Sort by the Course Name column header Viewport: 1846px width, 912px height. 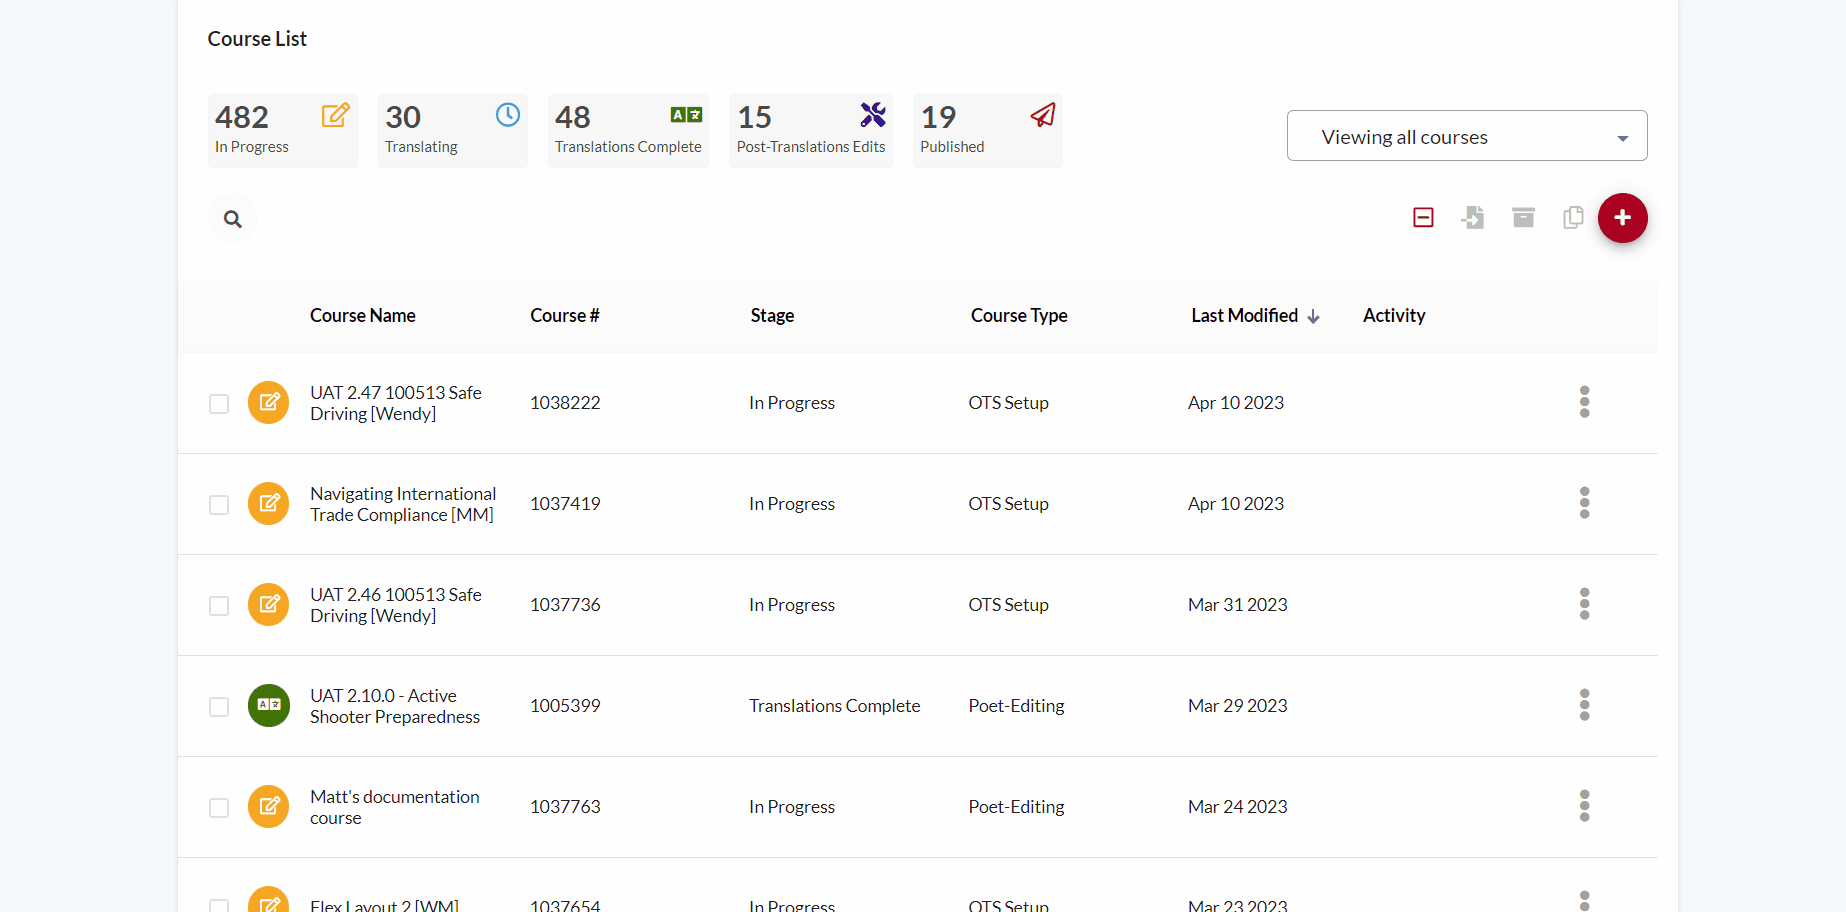362,316
